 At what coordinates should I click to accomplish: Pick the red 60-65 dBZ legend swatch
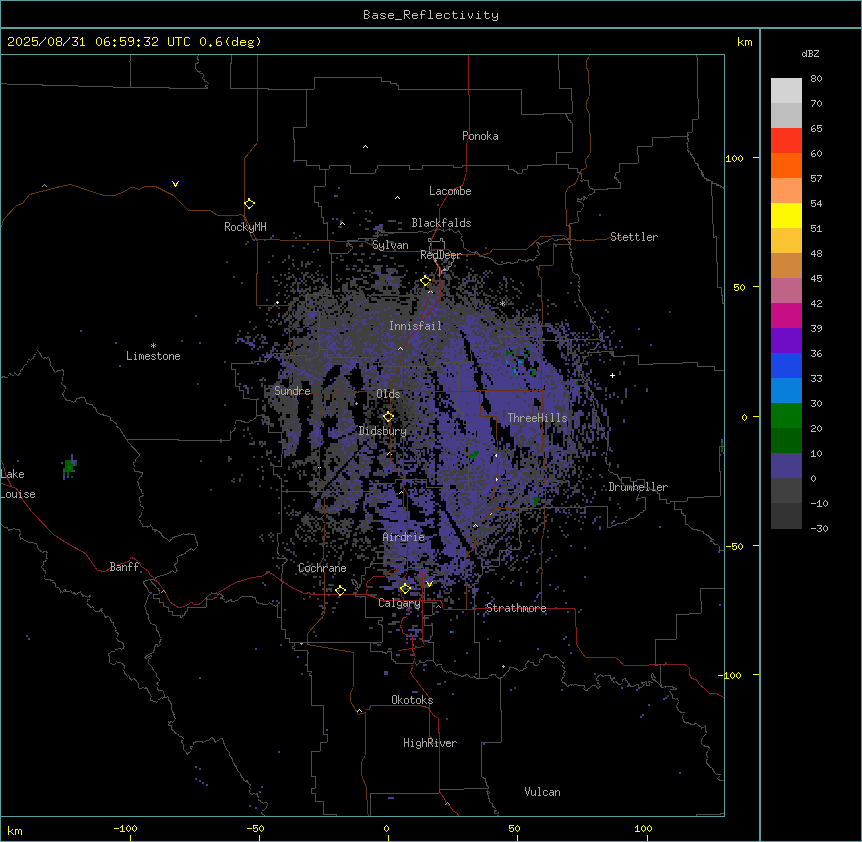786,141
